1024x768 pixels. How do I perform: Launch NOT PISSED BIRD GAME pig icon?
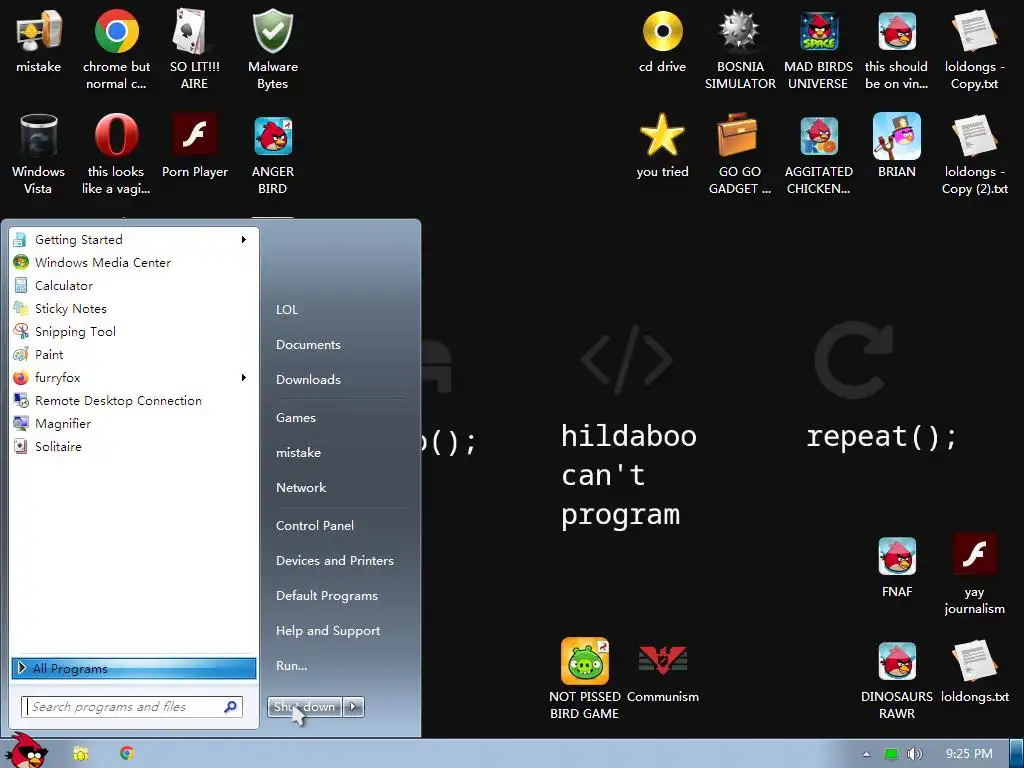point(584,661)
